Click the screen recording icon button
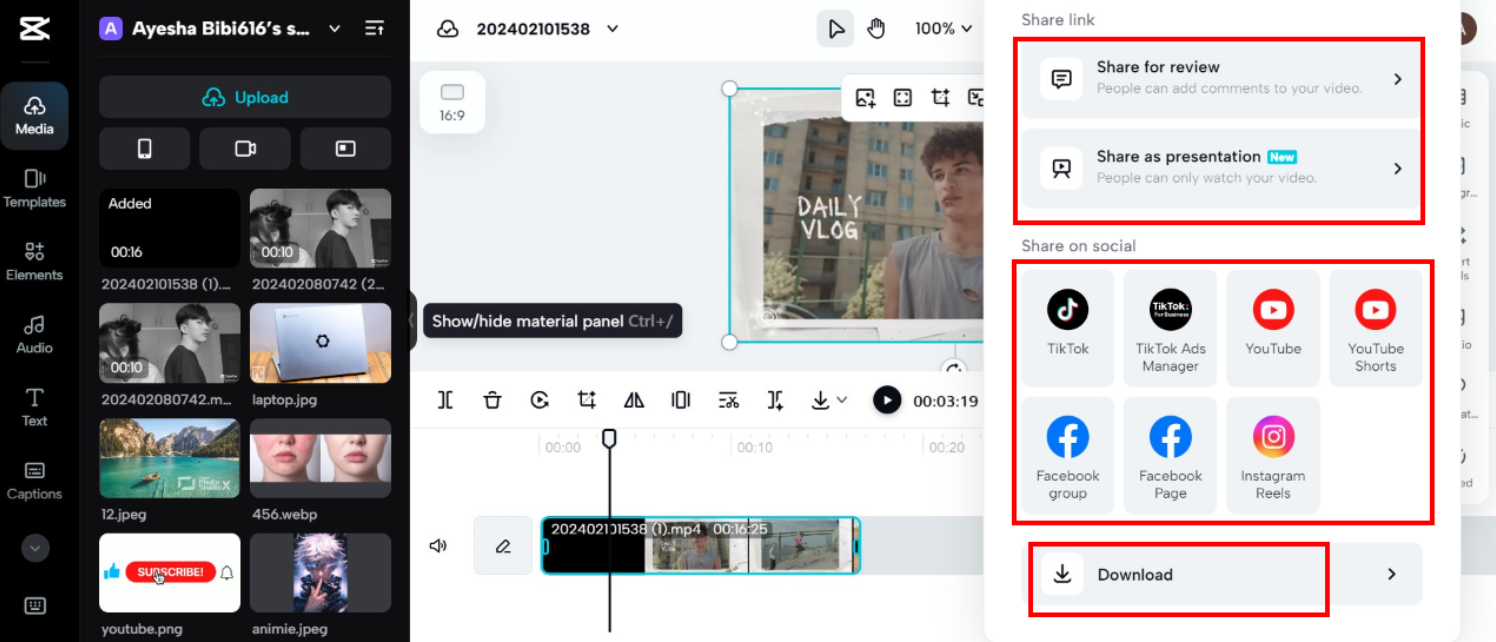 [x=345, y=148]
